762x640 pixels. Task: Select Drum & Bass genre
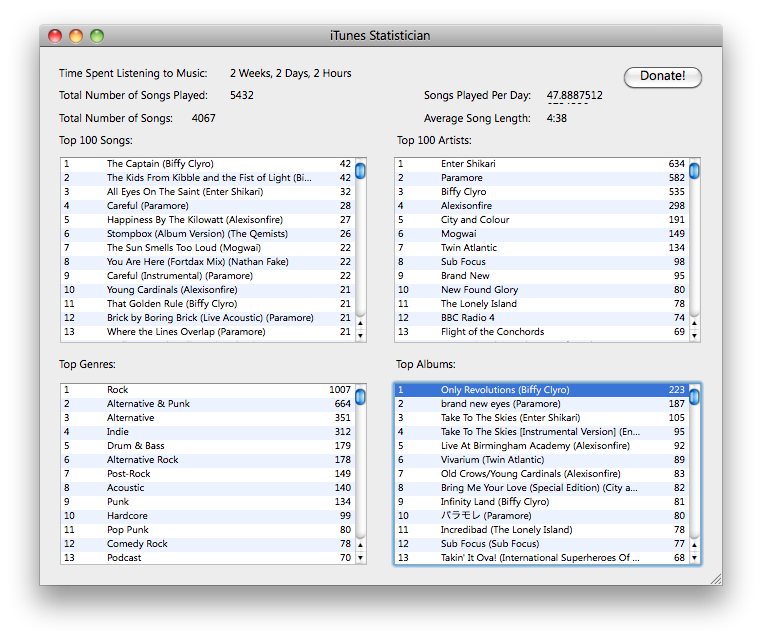[x=208, y=446]
